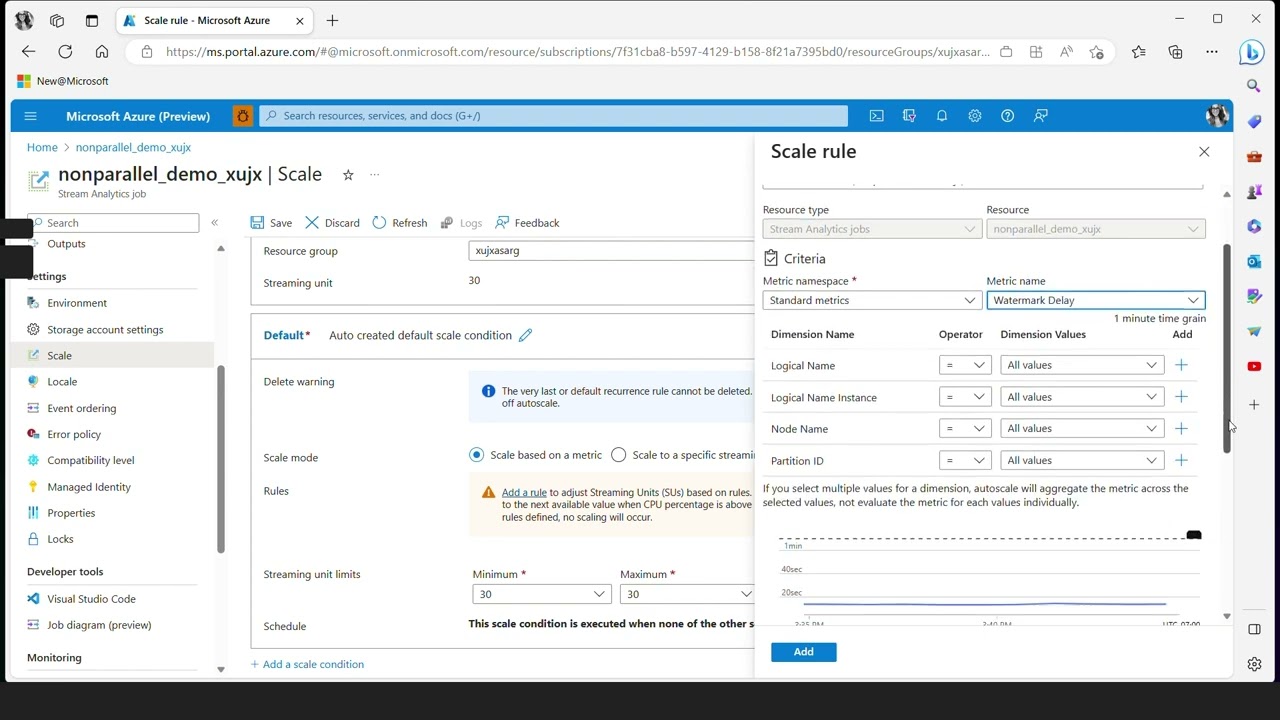This screenshot has height=720, width=1280.
Task: Open a new browser tab
Action: (x=332, y=20)
